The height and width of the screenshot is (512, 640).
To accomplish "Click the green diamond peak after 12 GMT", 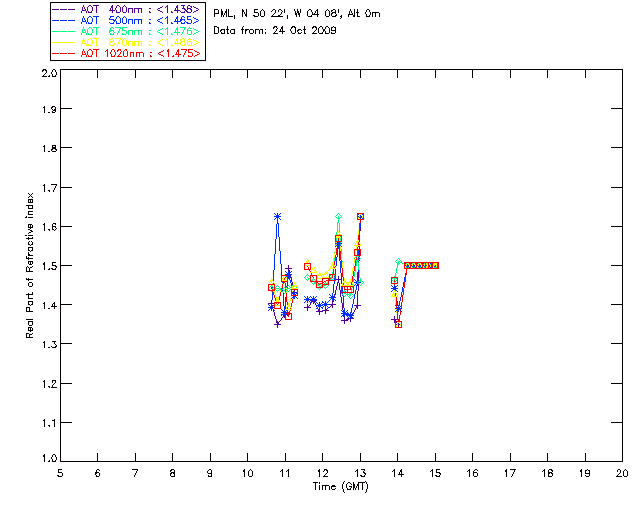I will 338,216.
